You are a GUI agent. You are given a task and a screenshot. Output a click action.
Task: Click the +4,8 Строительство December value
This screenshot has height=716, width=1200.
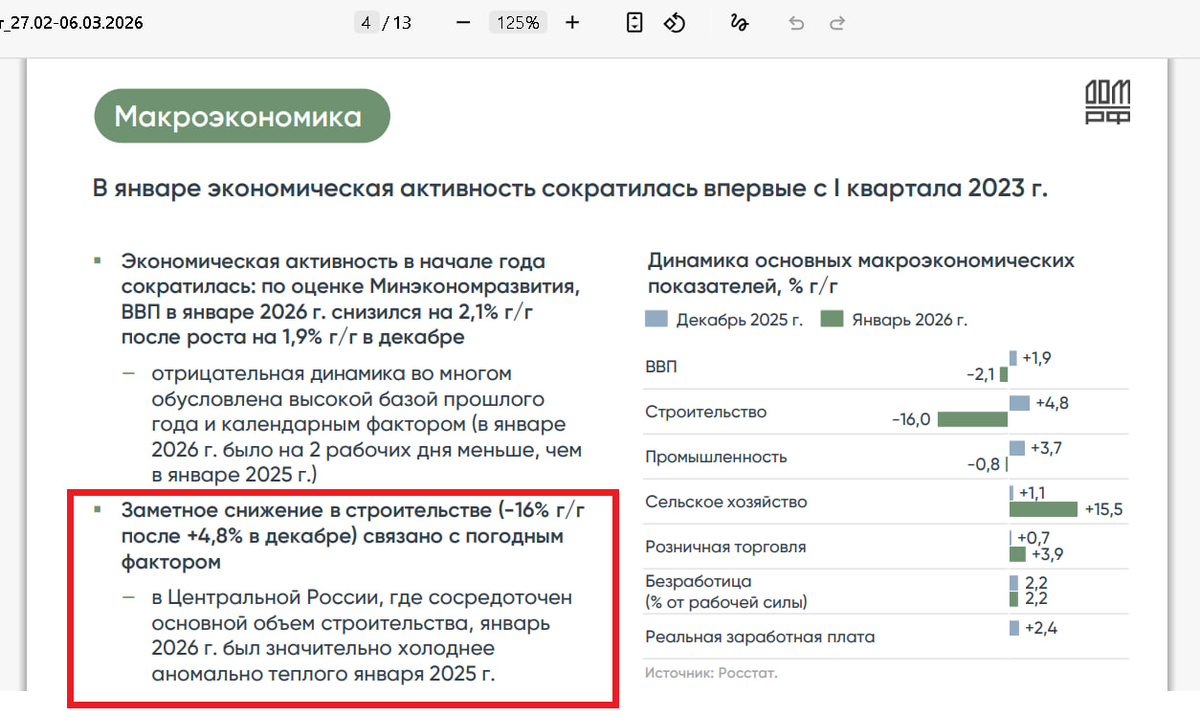pyautogui.click(x=1053, y=403)
